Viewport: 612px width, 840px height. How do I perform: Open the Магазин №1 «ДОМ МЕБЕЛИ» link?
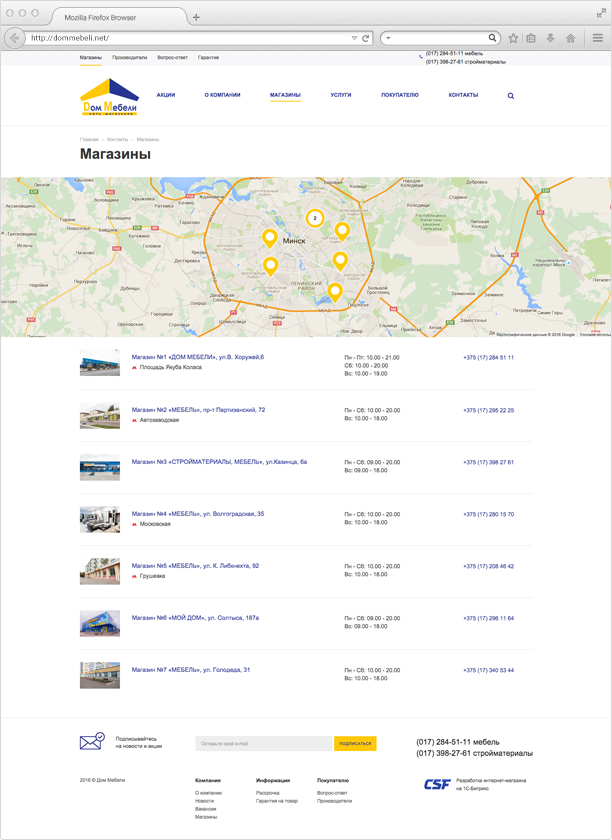coord(198,357)
